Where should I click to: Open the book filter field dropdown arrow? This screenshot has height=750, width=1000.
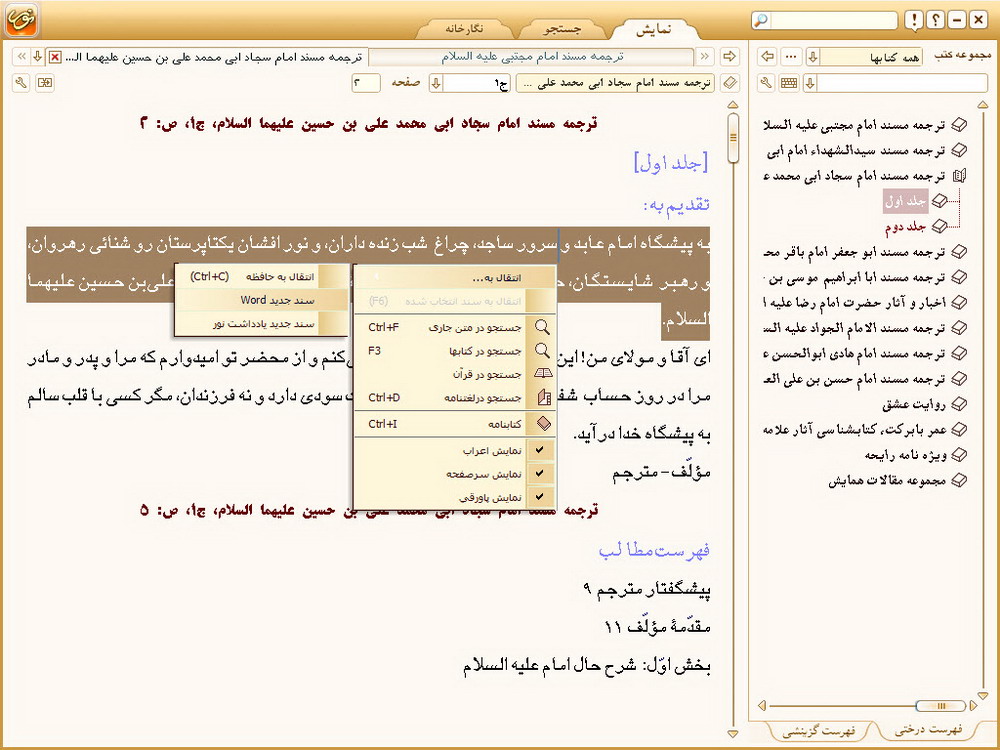click(x=811, y=83)
